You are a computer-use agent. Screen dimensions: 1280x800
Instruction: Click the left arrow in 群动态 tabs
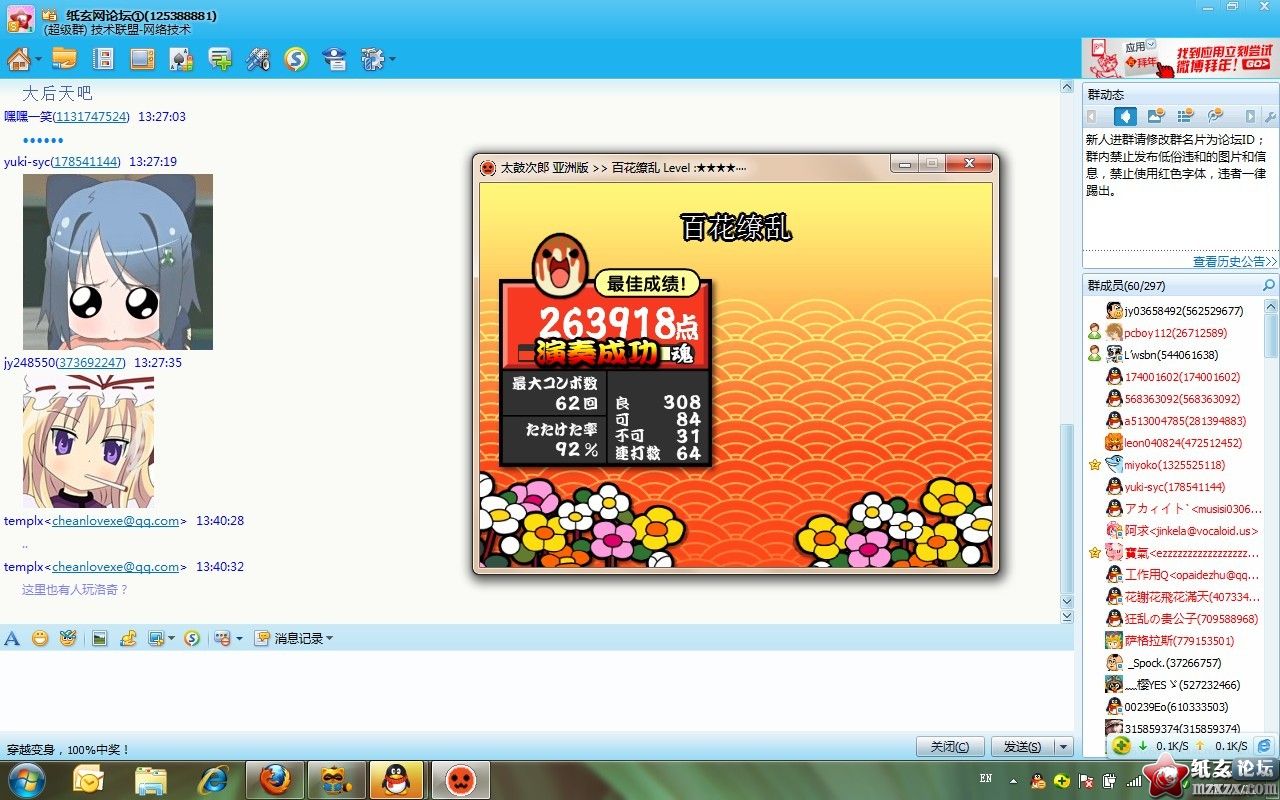click(1093, 117)
